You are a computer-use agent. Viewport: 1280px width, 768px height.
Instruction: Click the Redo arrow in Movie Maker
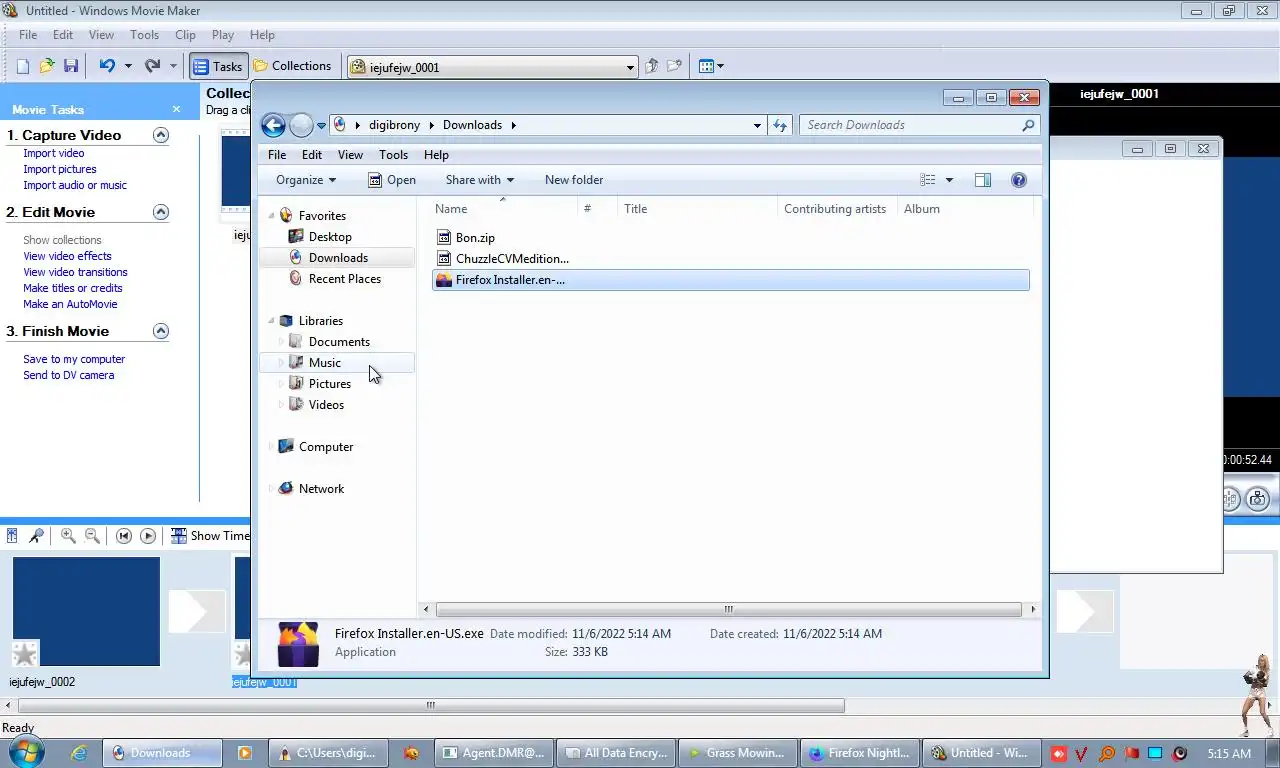tap(152, 66)
